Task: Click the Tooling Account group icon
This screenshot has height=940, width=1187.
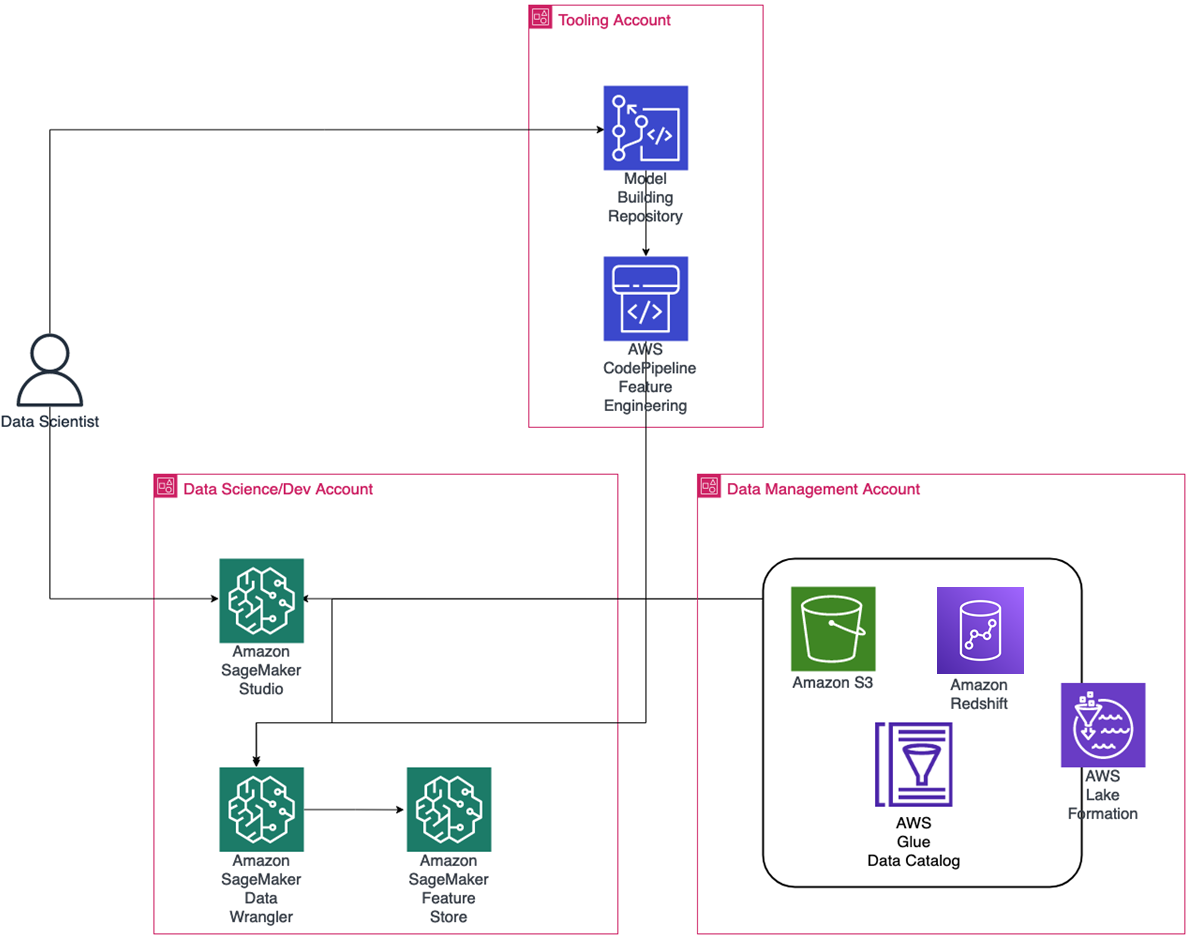Action: click(541, 17)
